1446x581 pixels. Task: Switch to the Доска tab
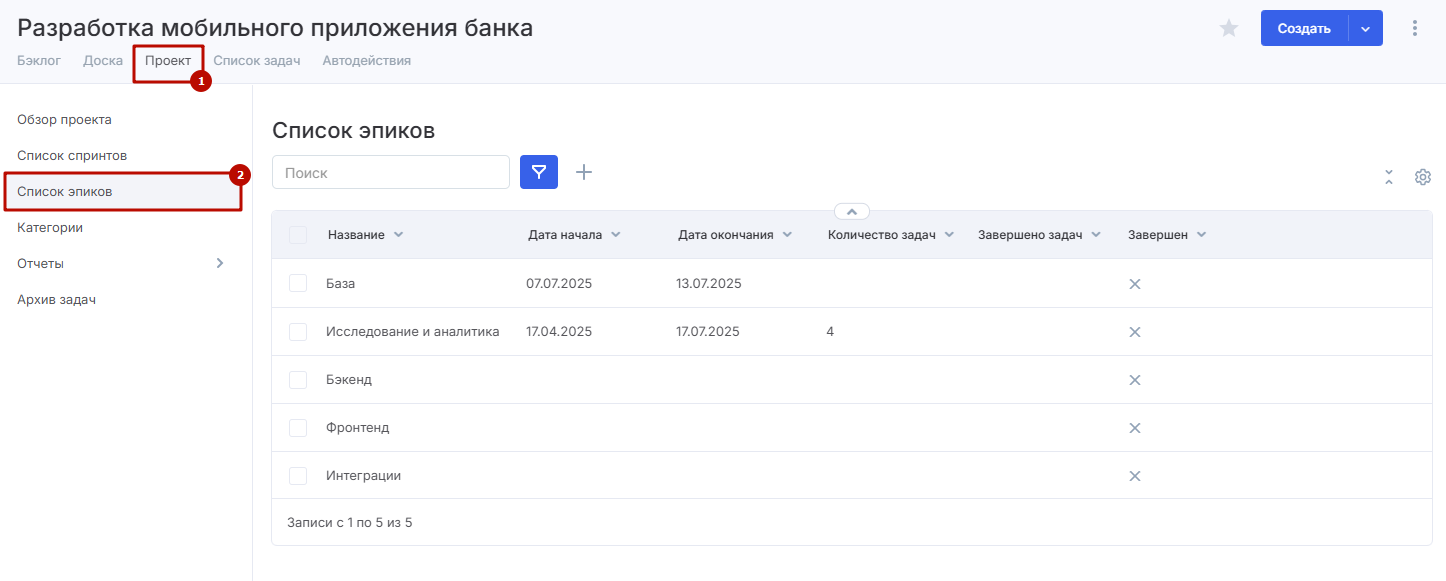103,61
